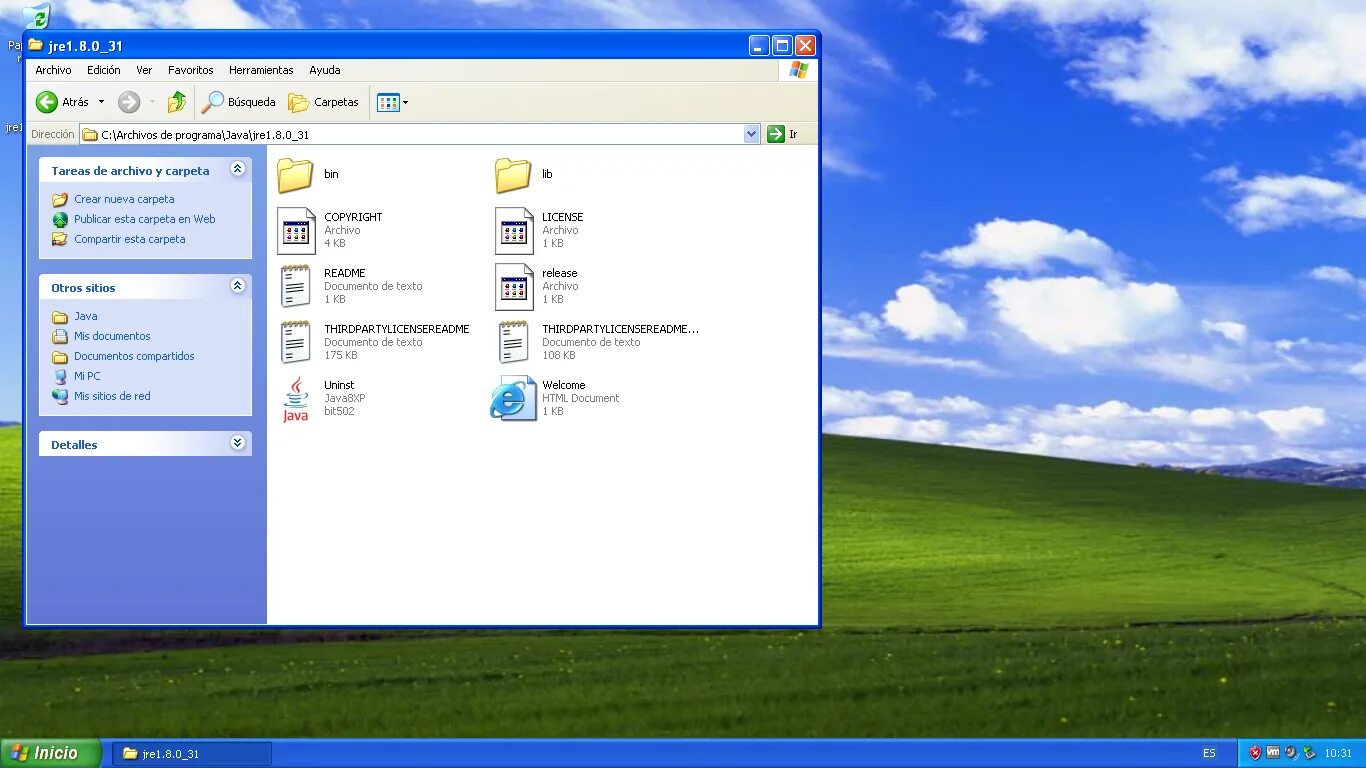Open the Edición menu

103,70
